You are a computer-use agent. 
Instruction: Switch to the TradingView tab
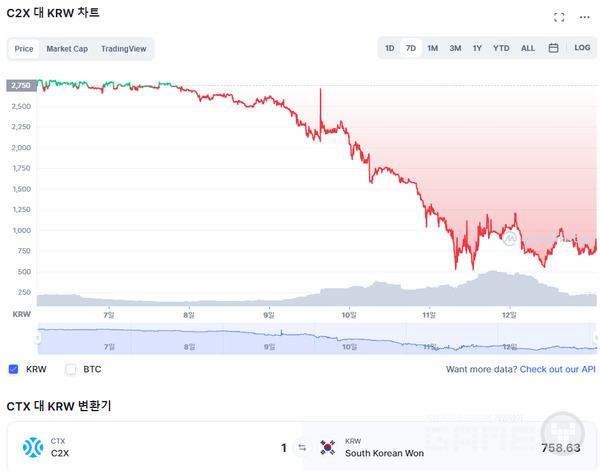[123, 48]
